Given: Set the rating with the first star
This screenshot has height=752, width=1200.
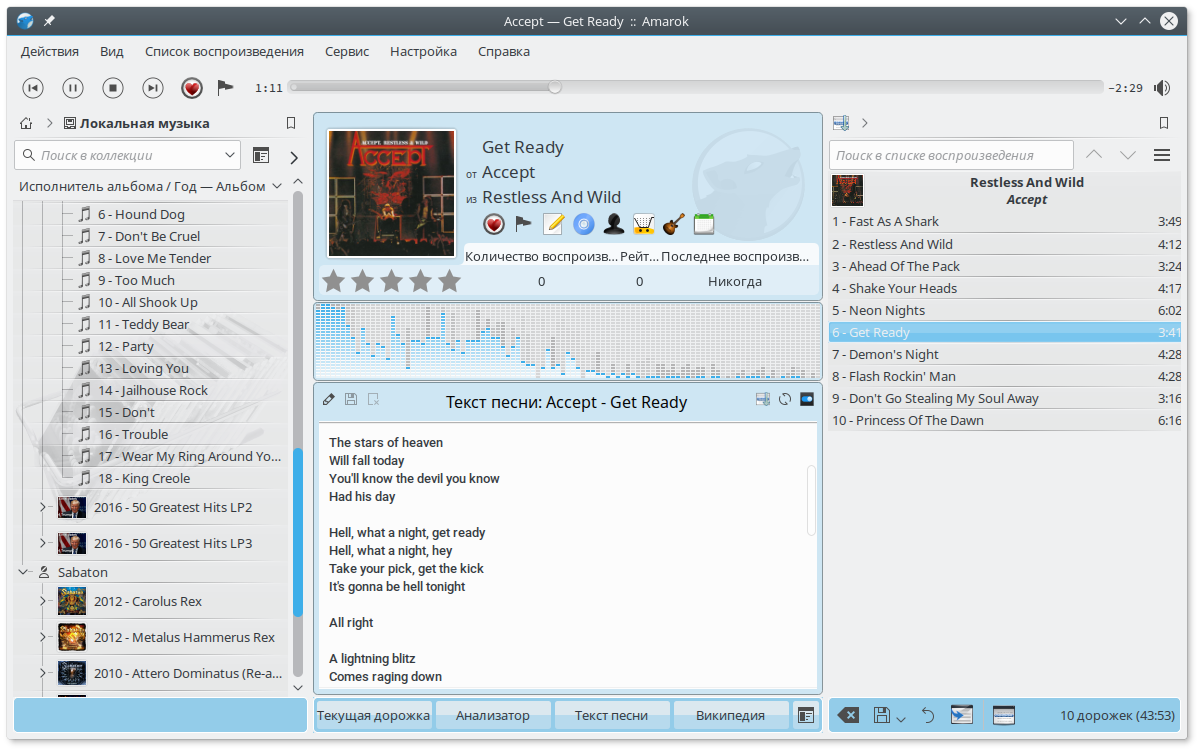Looking at the screenshot, I should [333, 281].
